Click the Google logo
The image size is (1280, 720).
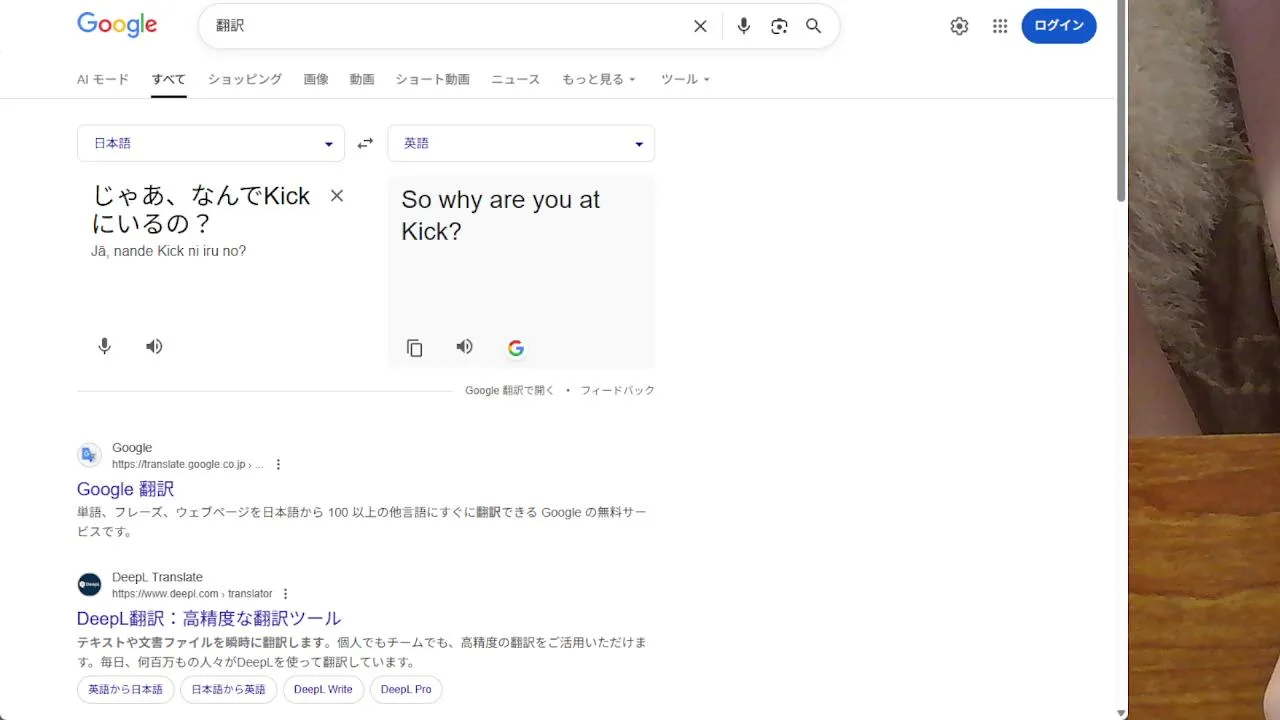coord(117,24)
